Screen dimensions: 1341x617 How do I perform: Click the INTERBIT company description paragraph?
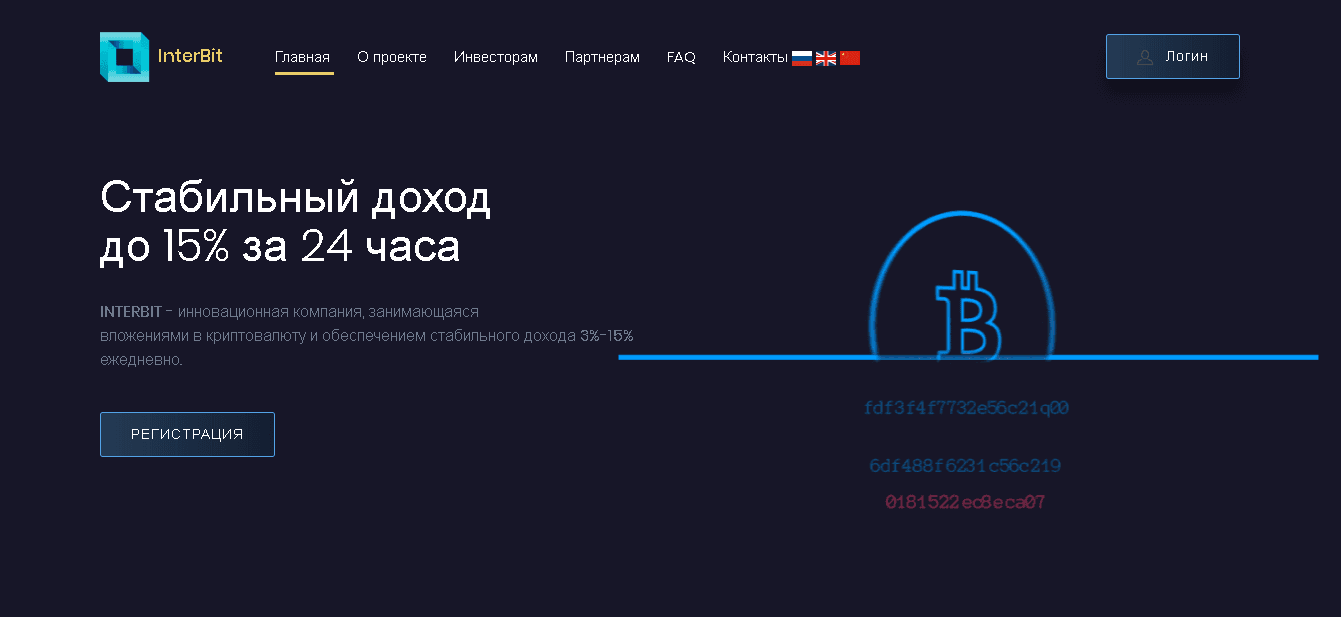point(366,335)
